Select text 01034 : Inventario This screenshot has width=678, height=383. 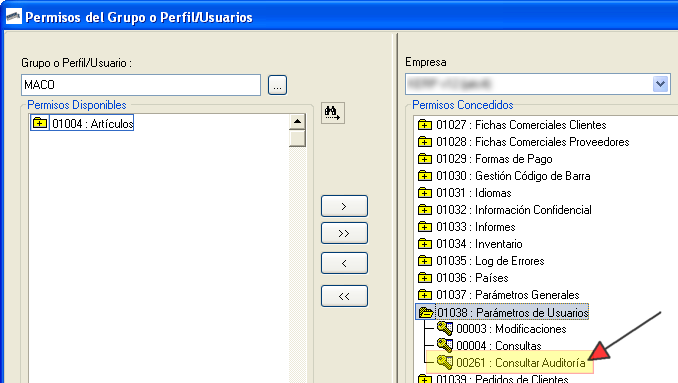(x=479, y=244)
